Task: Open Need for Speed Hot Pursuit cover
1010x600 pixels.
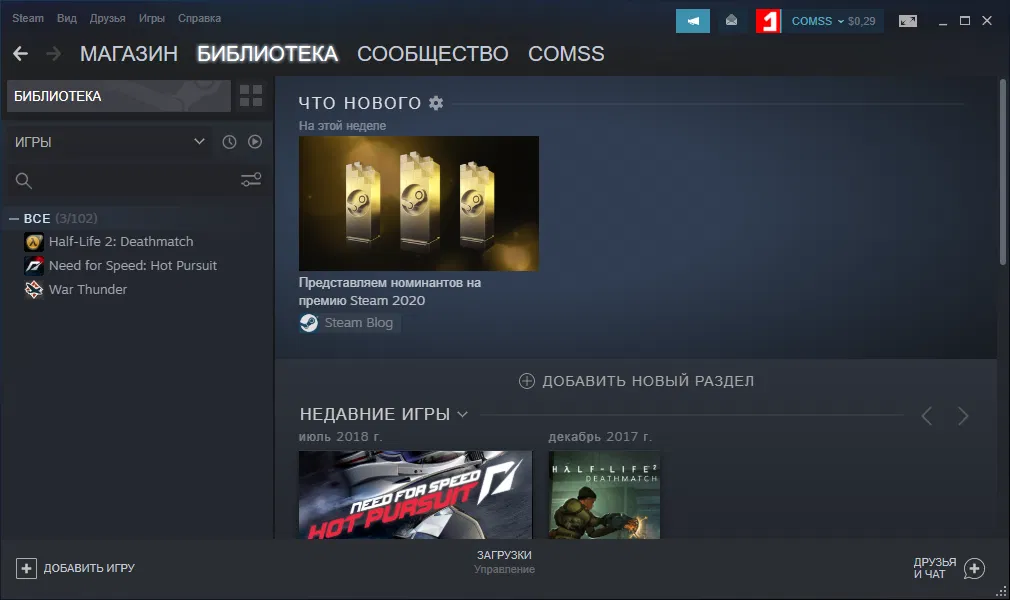Action: [x=415, y=494]
